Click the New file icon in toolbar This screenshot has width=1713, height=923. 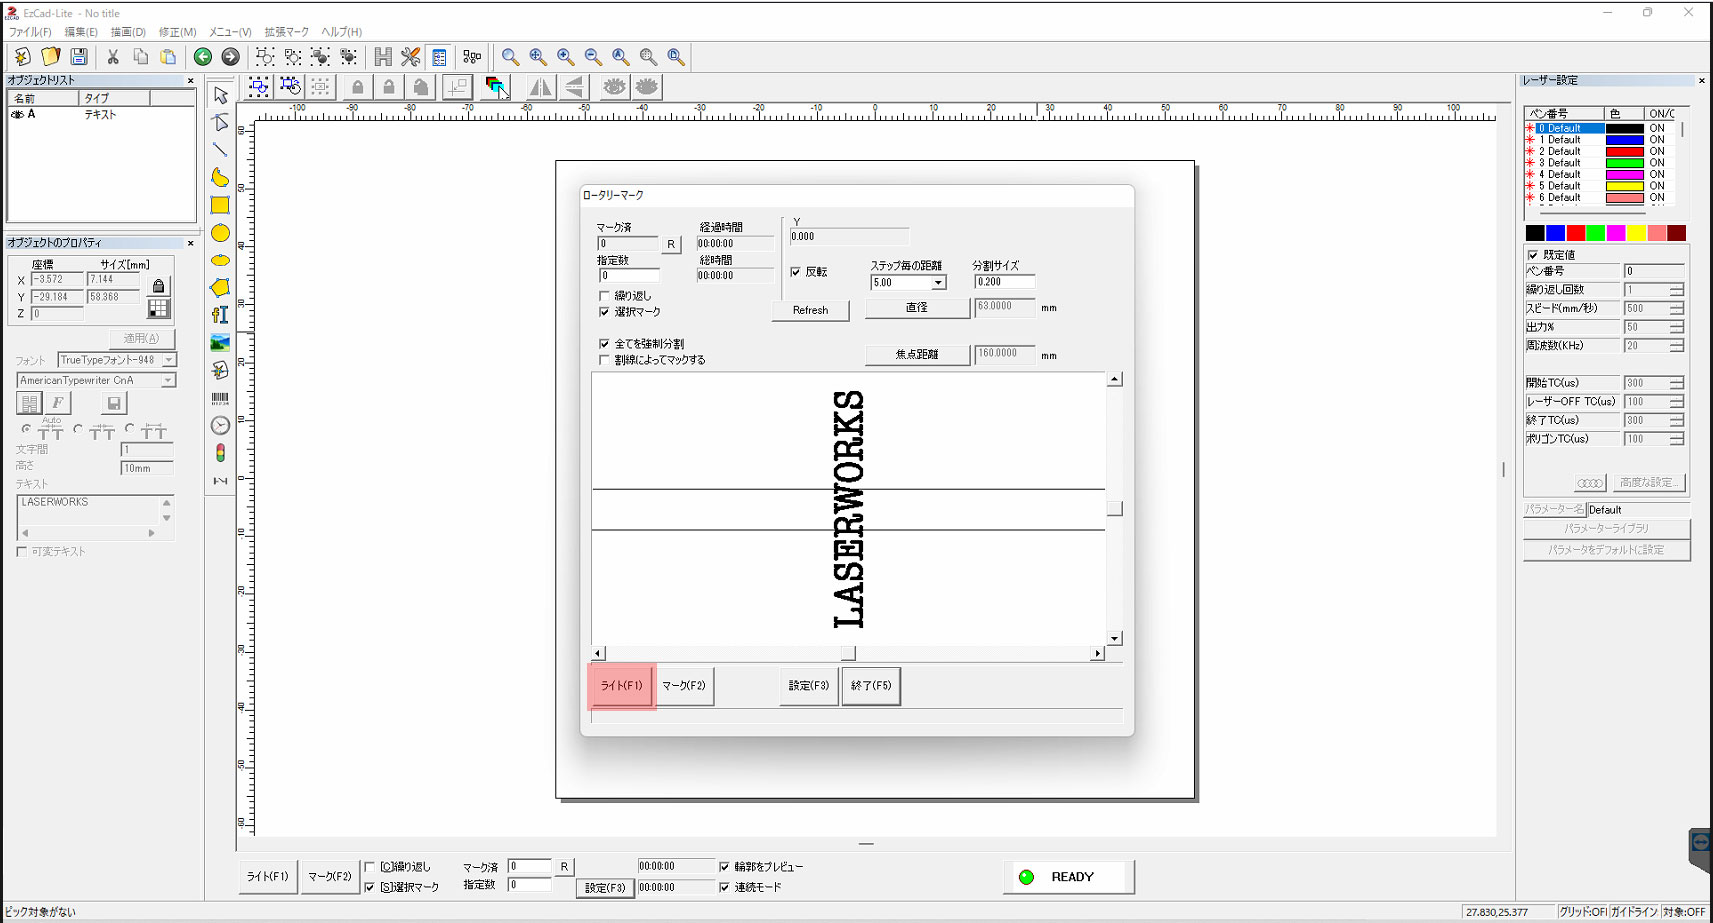coord(22,57)
